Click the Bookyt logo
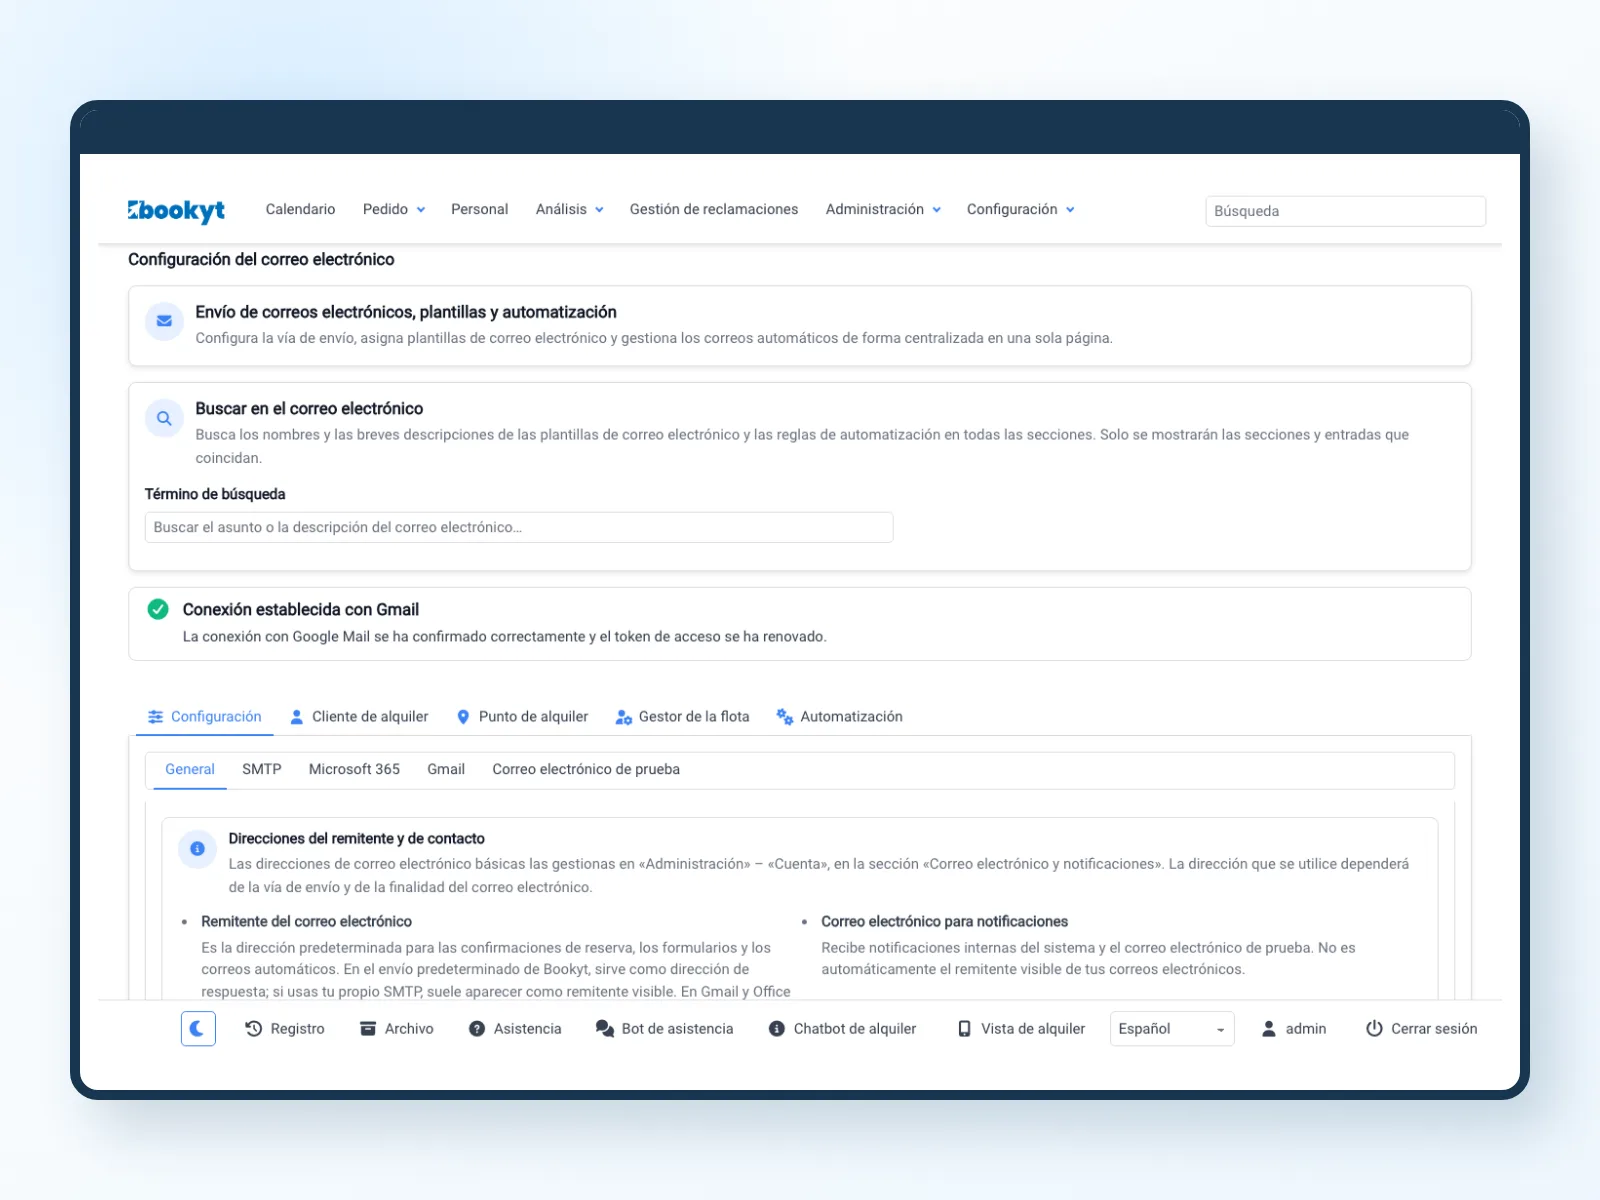 [x=176, y=210]
